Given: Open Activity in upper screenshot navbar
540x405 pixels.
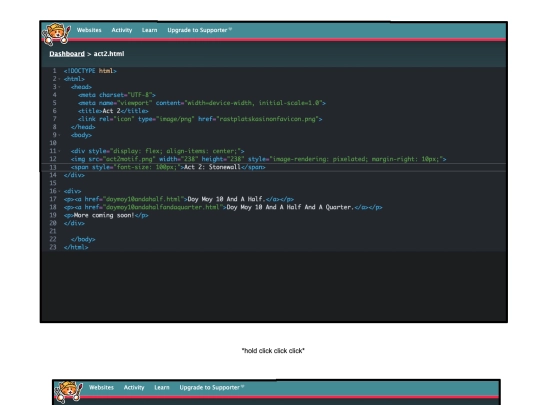Looking at the screenshot, I should (x=122, y=30).
